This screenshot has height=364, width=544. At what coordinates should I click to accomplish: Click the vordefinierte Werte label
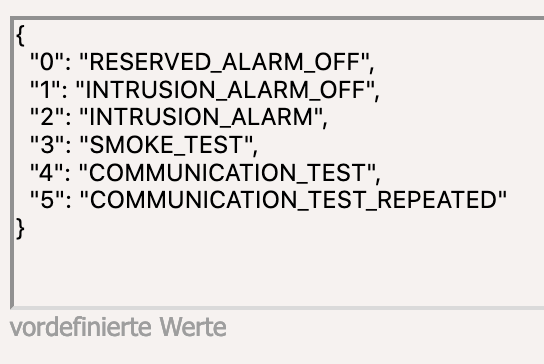[x=118, y=327]
